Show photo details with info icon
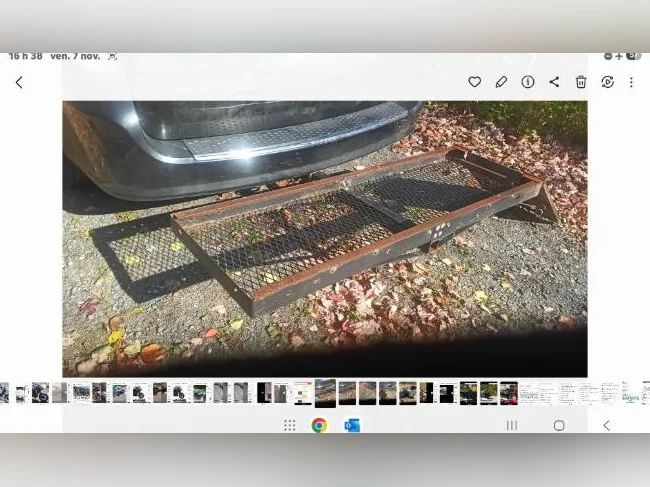This screenshot has height=487, width=650. [528, 82]
